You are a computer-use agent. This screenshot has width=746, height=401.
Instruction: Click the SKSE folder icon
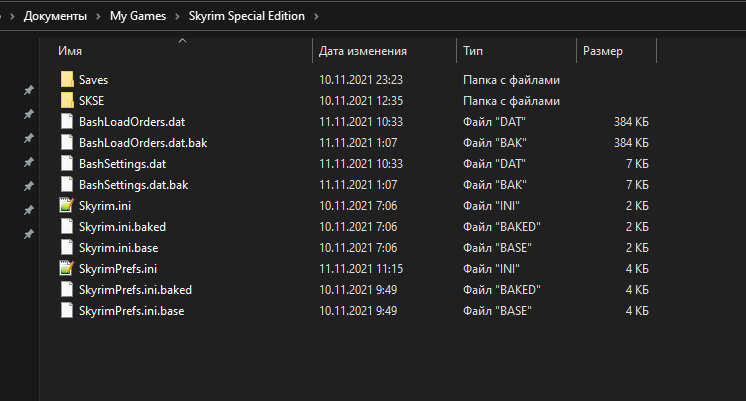click(67, 100)
